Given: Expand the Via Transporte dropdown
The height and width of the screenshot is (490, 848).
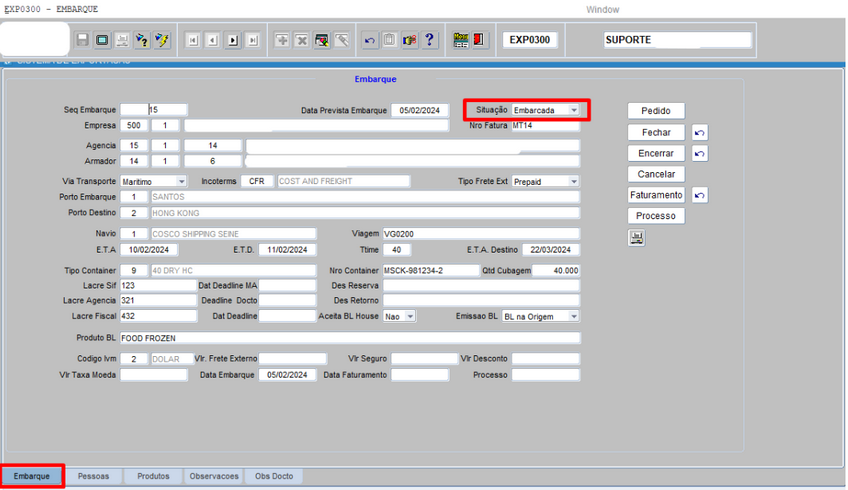Looking at the screenshot, I should click(181, 182).
